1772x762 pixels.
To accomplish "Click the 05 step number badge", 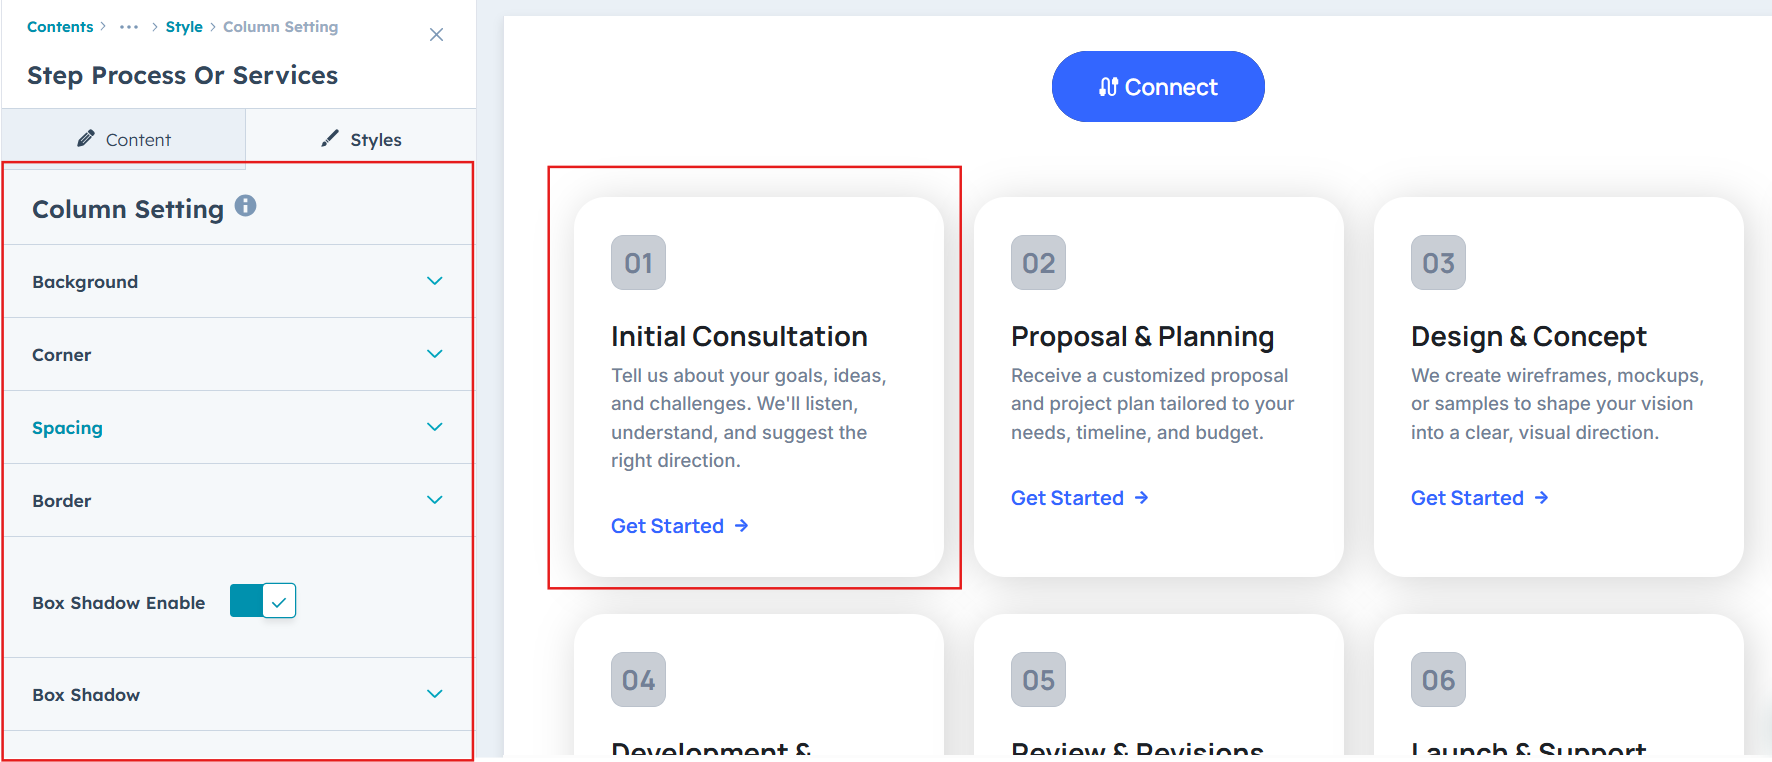I will (x=1038, y=680).
